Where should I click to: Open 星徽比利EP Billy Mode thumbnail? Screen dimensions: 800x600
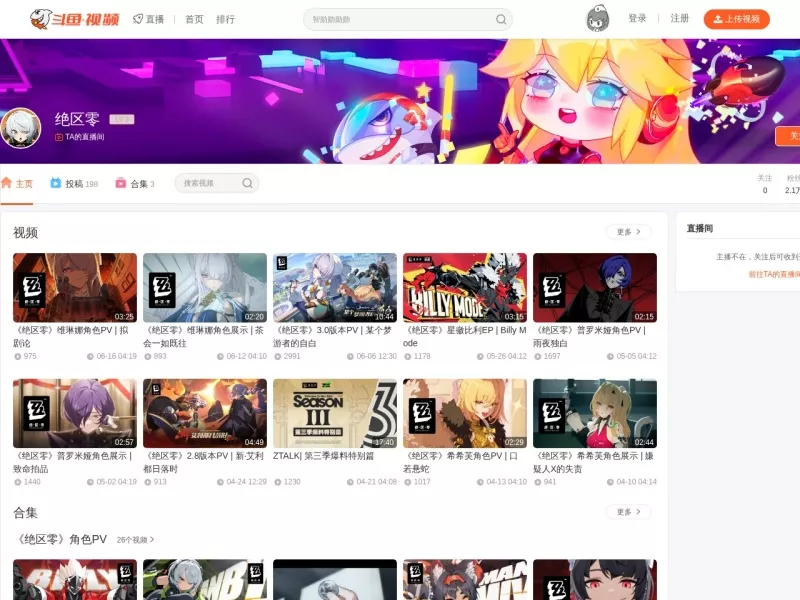pos(465,288)
